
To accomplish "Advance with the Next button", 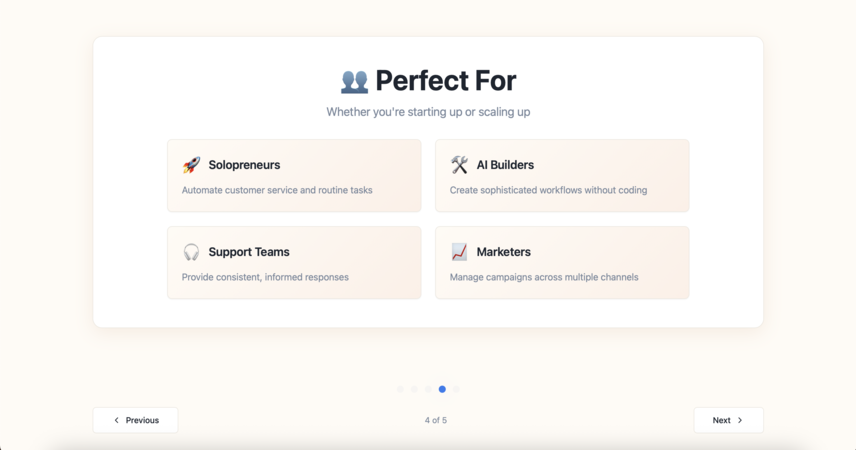I will pyautogui.click(x=729, y=420).
